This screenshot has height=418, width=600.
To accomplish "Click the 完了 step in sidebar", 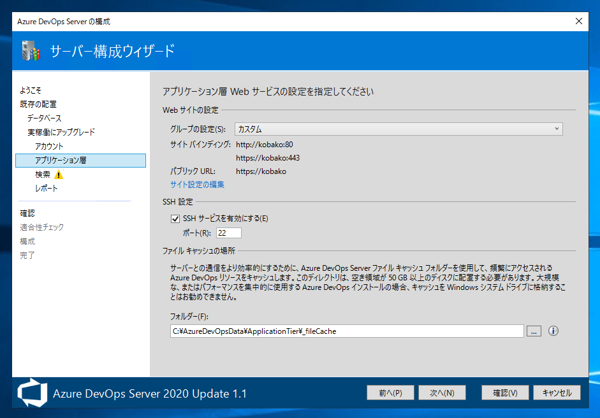I will pos(27,255).
